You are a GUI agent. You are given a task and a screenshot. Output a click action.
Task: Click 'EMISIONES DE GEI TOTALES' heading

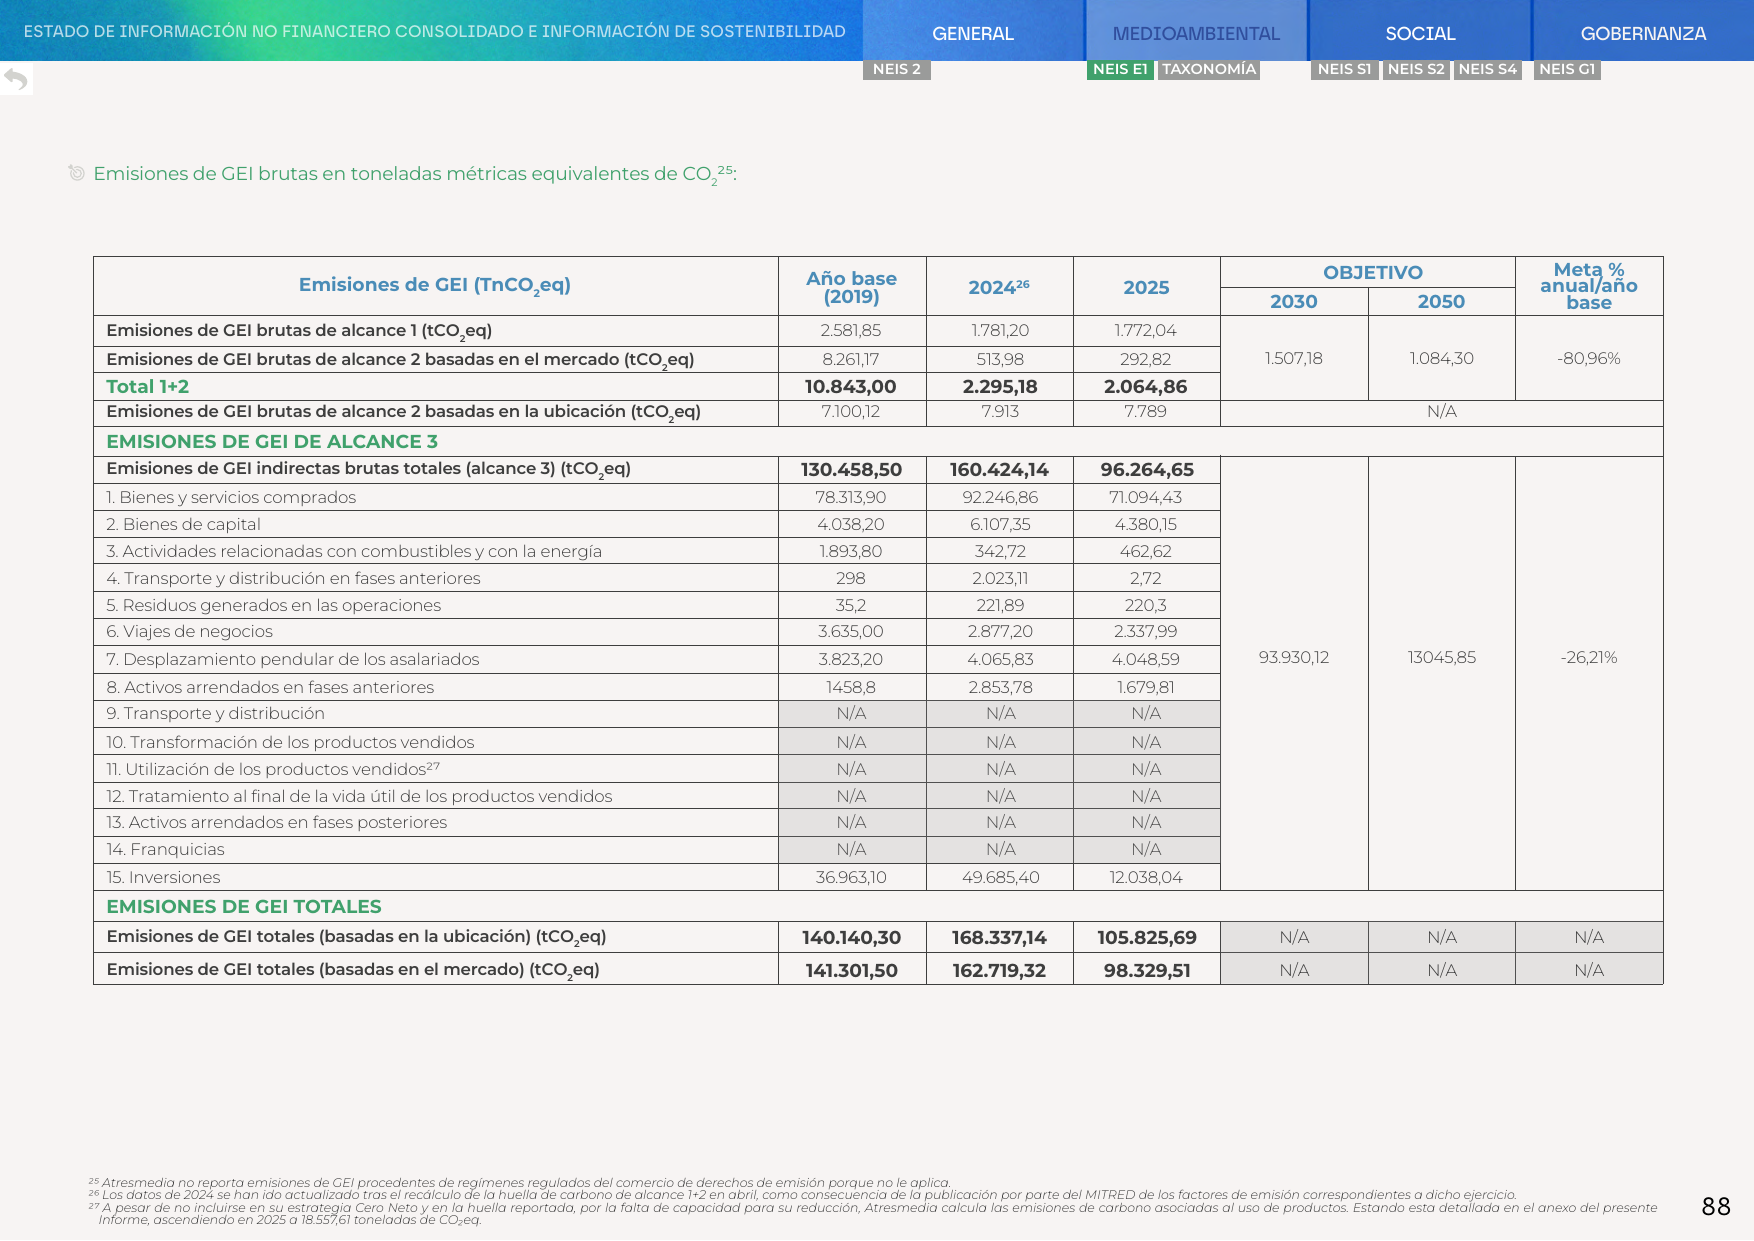click(x=244, y=906)
